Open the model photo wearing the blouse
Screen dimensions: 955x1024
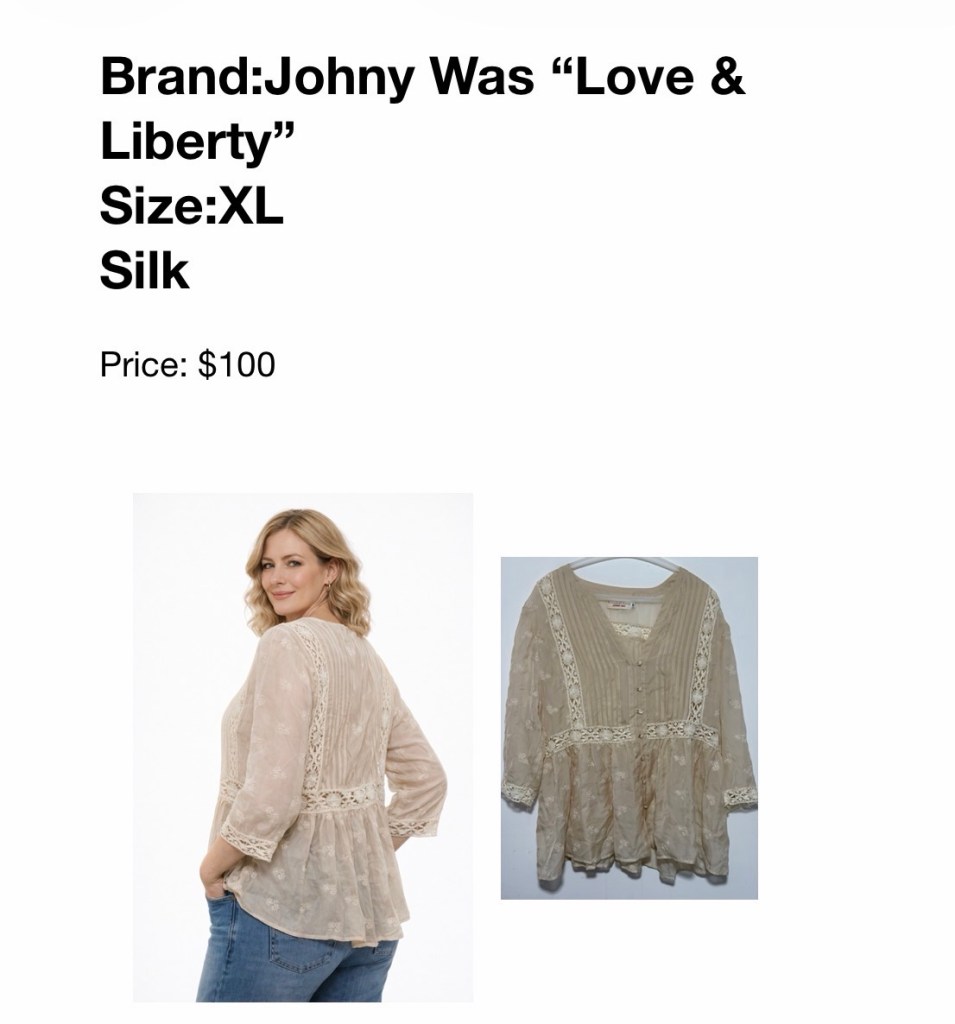[302, 747]
